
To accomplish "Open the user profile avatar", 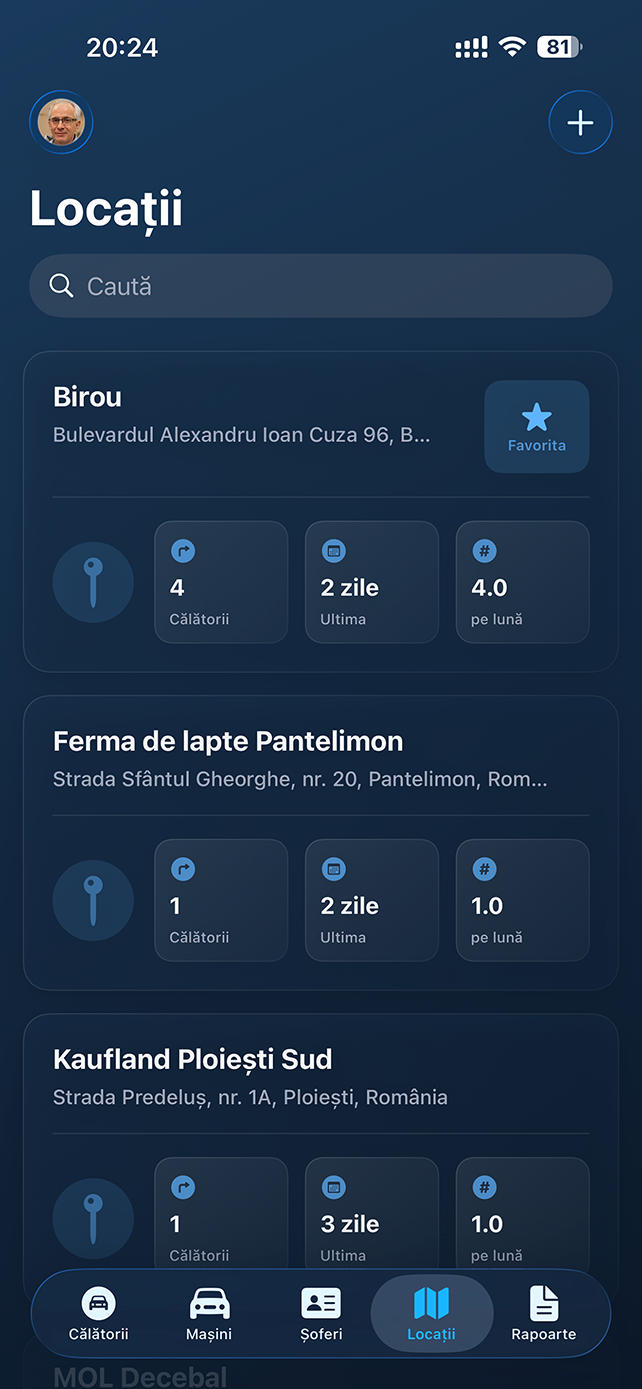I will pos(62,123).
